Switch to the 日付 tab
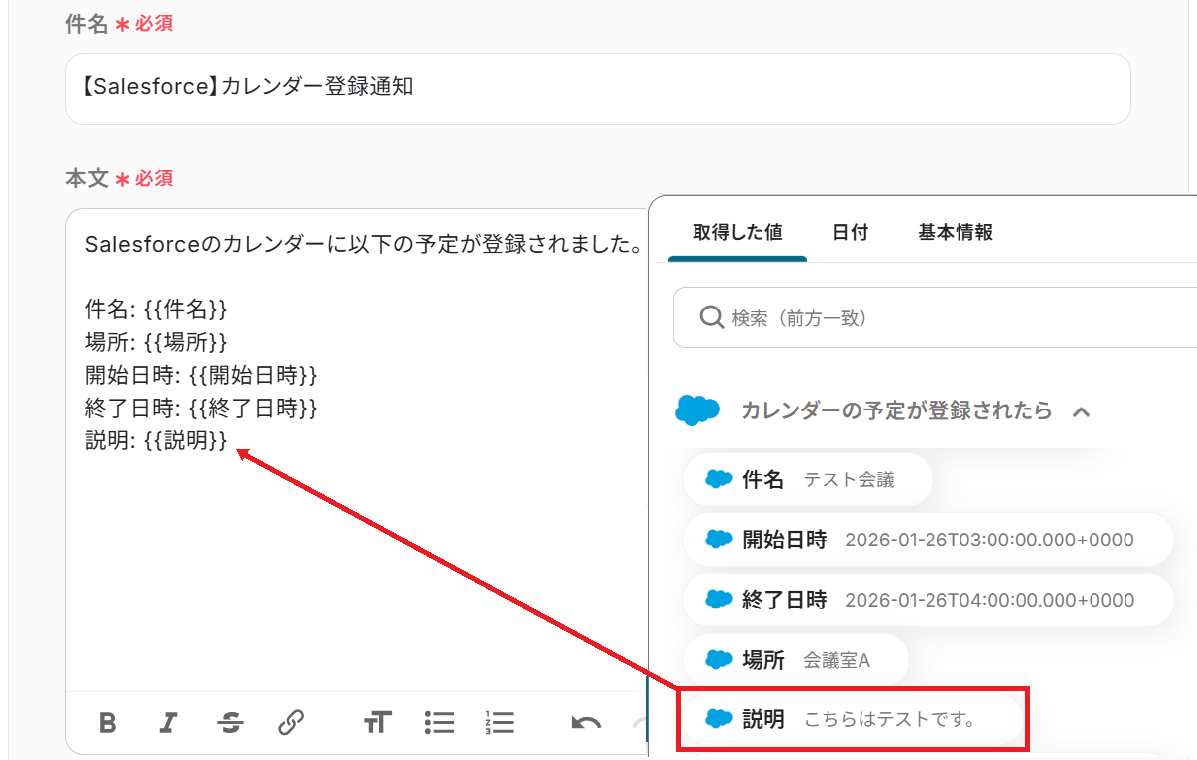The image size is (1197, 760). pos(850,232)
